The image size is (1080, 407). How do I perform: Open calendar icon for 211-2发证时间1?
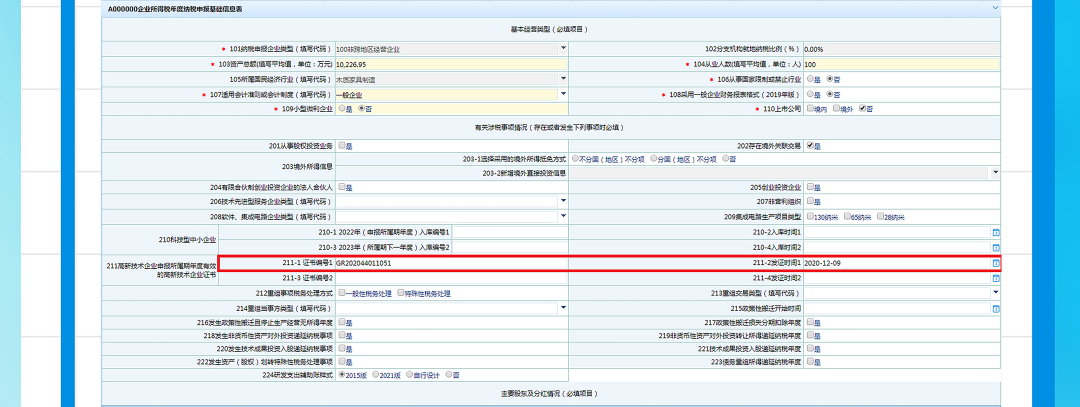996,263
